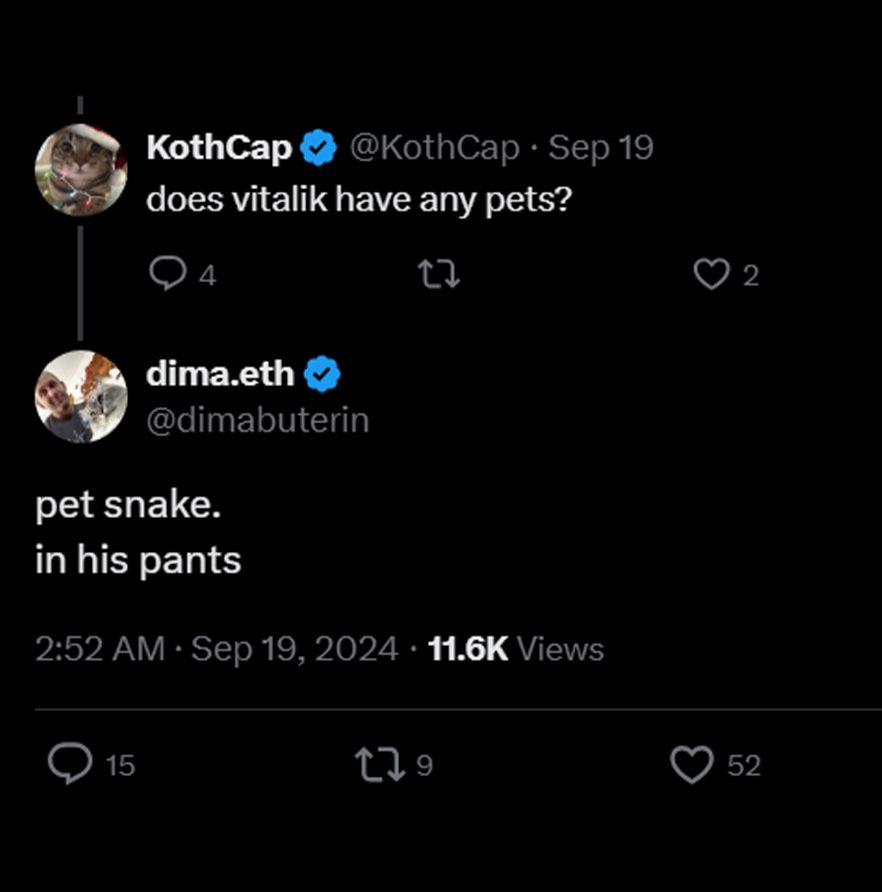Open the KothCap display name link
The width and height of the screenshot is (882, 892).
[x=219, y=148]
